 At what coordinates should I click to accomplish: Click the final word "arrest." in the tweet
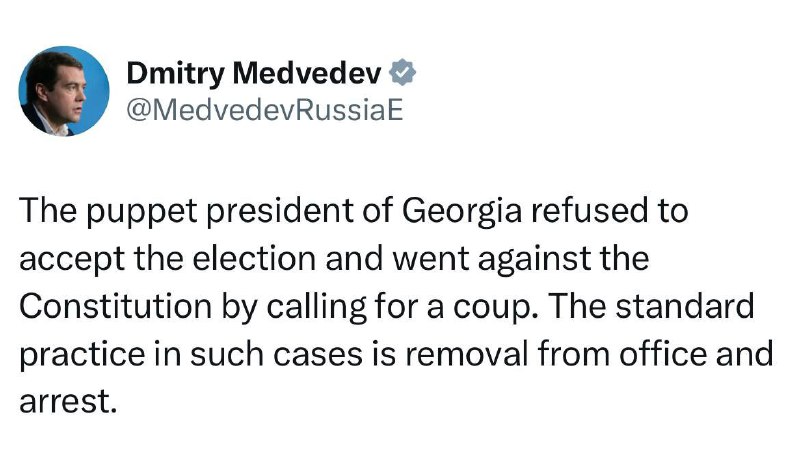pos(69,401)
